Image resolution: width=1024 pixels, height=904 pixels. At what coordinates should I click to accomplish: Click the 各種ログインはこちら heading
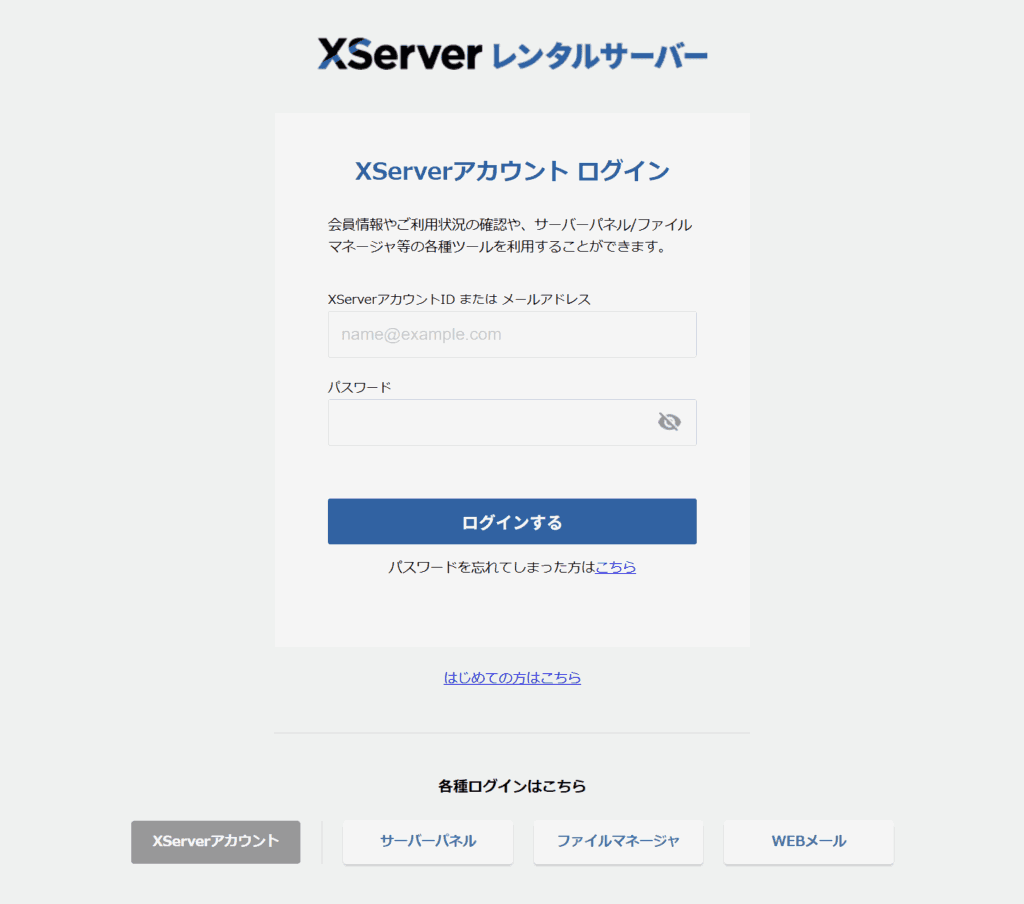(x=512, y=786)
